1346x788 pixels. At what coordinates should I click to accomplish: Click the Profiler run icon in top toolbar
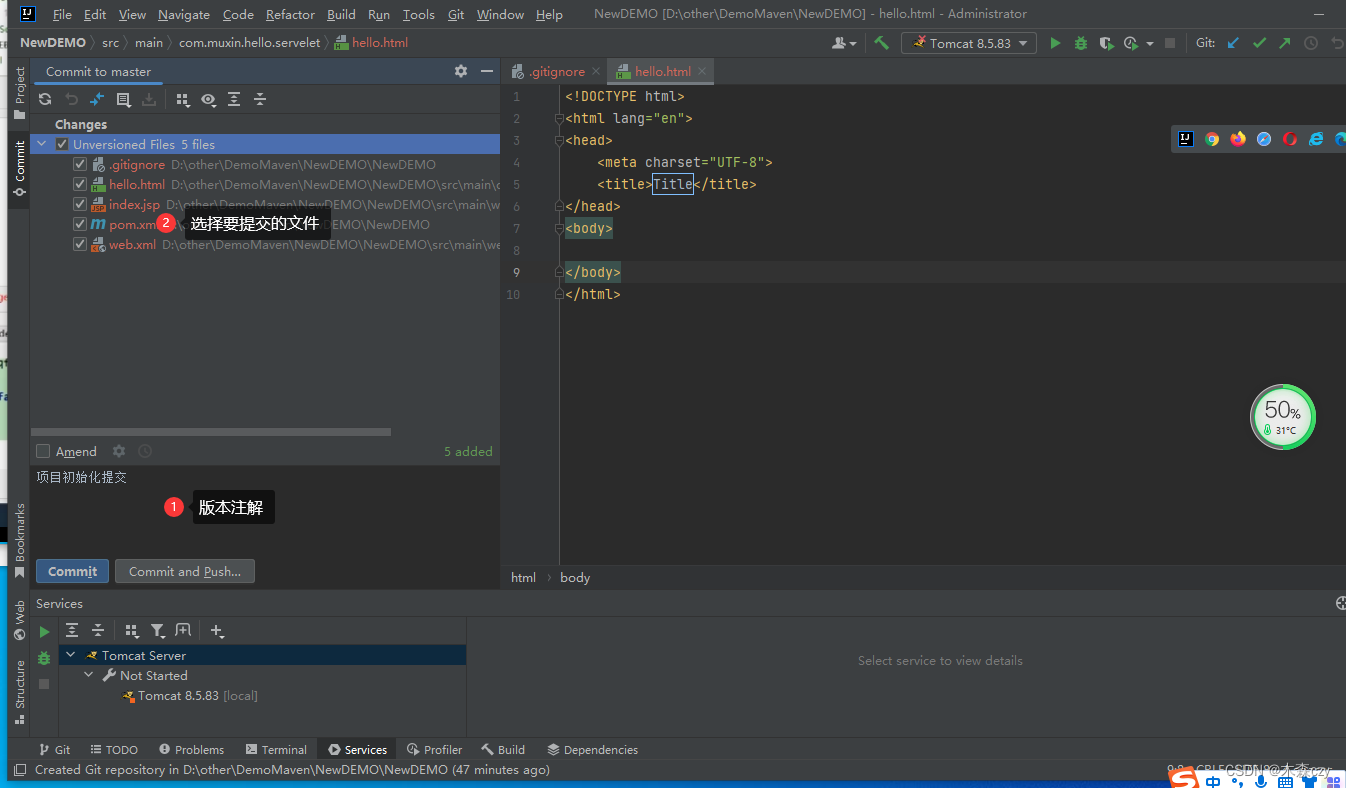tap(1131, 43)
